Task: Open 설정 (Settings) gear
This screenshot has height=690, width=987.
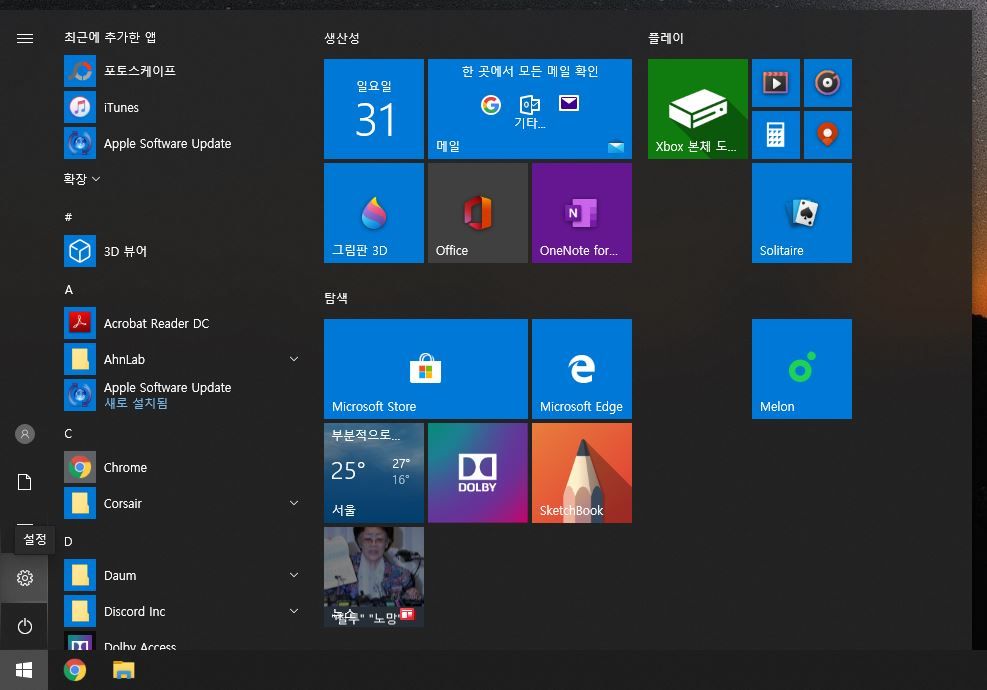Action: [25, 578]
